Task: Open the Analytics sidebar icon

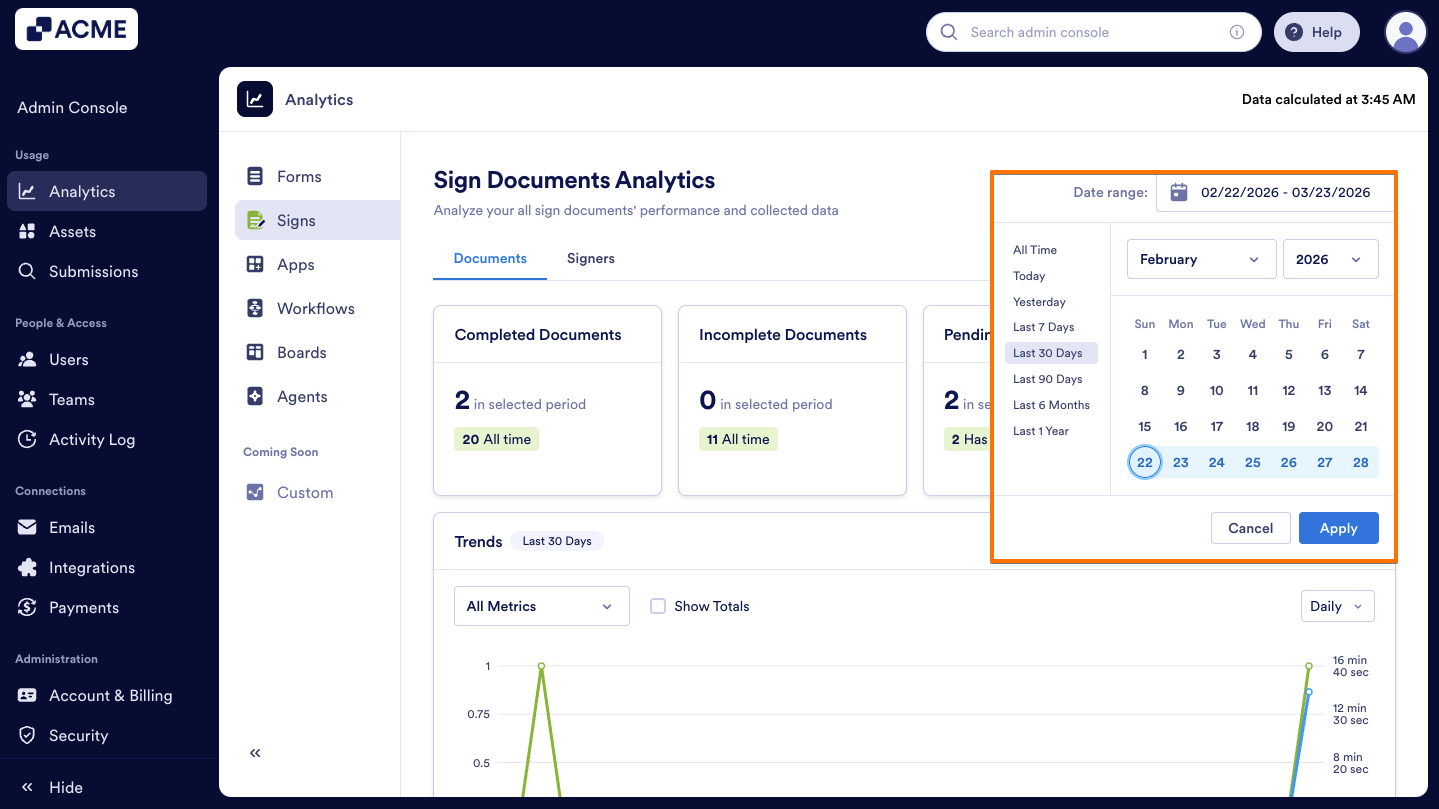Action: pos(29,191)
